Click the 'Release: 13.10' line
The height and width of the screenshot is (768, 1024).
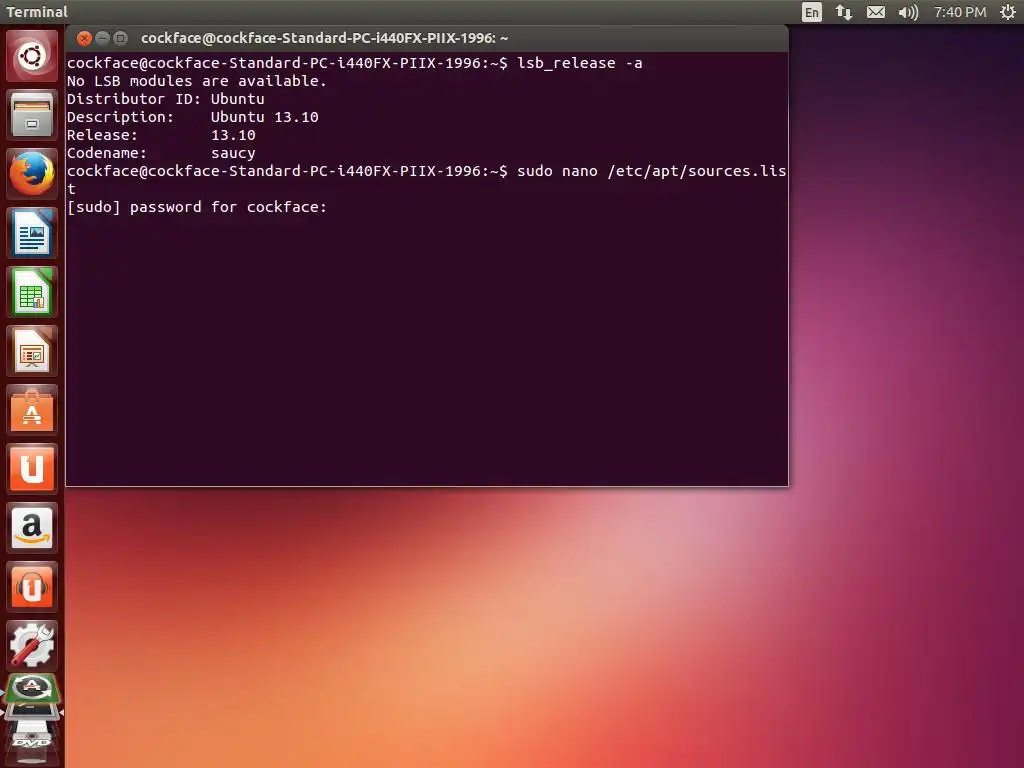161,135
